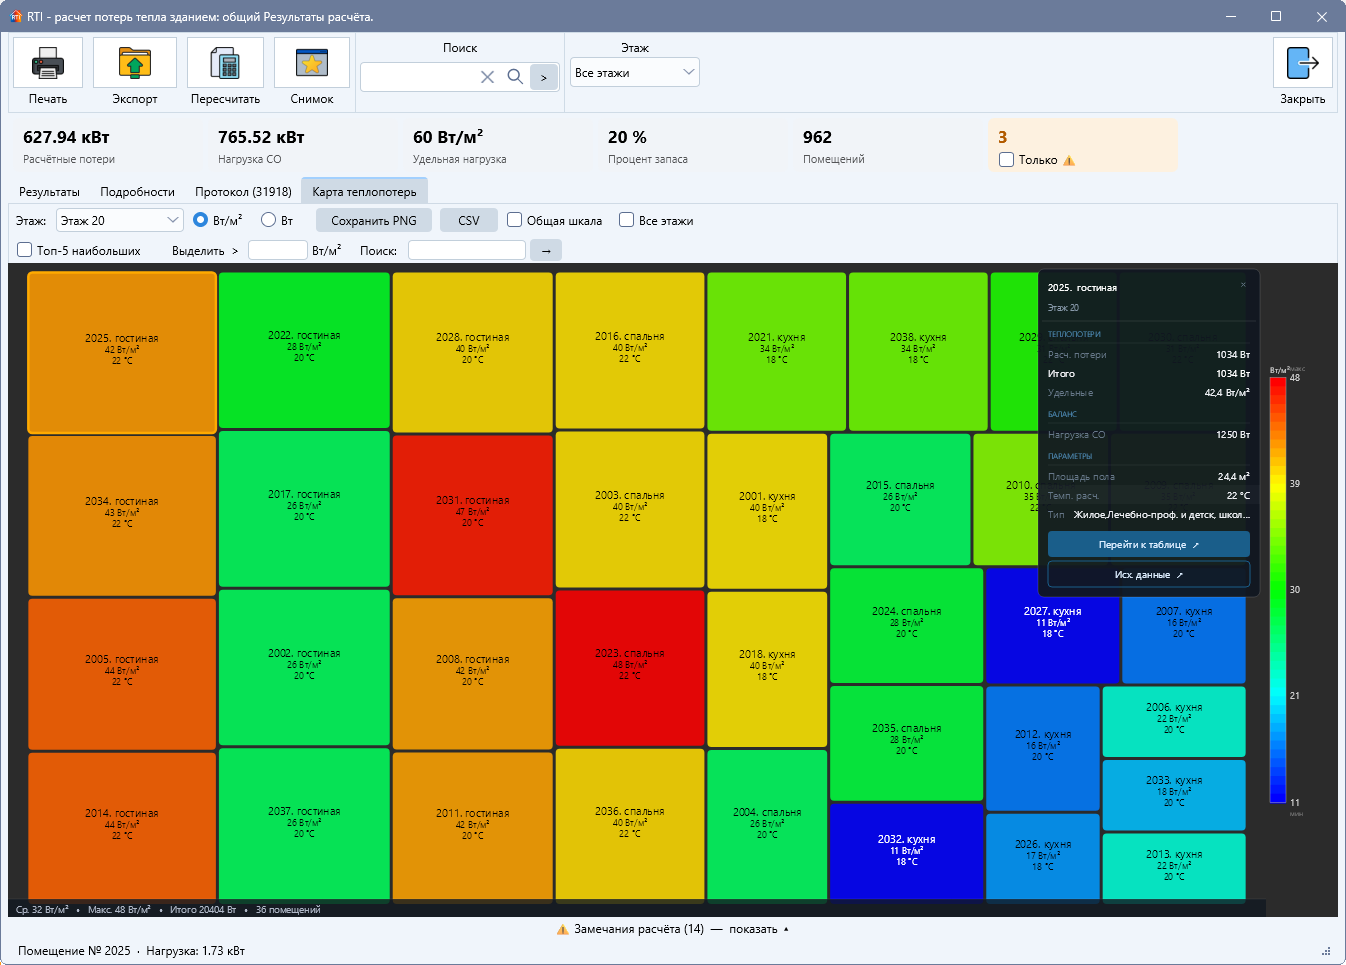Click the 765.52 кВт Нагрузка СО value
The width and height of the screenshot is (1346, 965).
click(x=261, y=137)
